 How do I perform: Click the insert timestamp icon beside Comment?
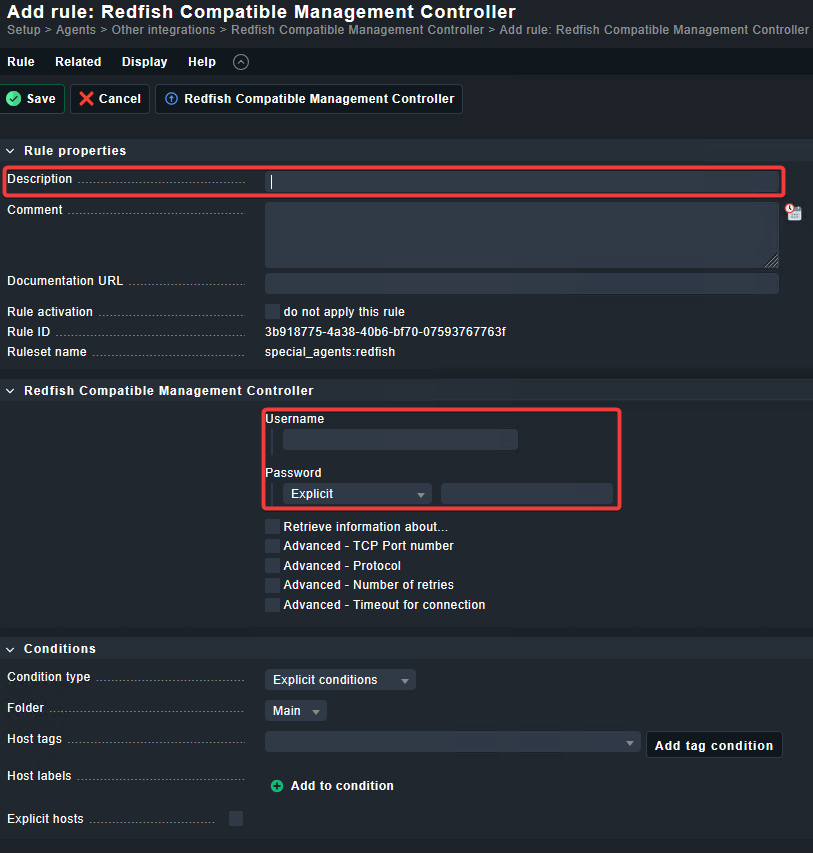794,212
